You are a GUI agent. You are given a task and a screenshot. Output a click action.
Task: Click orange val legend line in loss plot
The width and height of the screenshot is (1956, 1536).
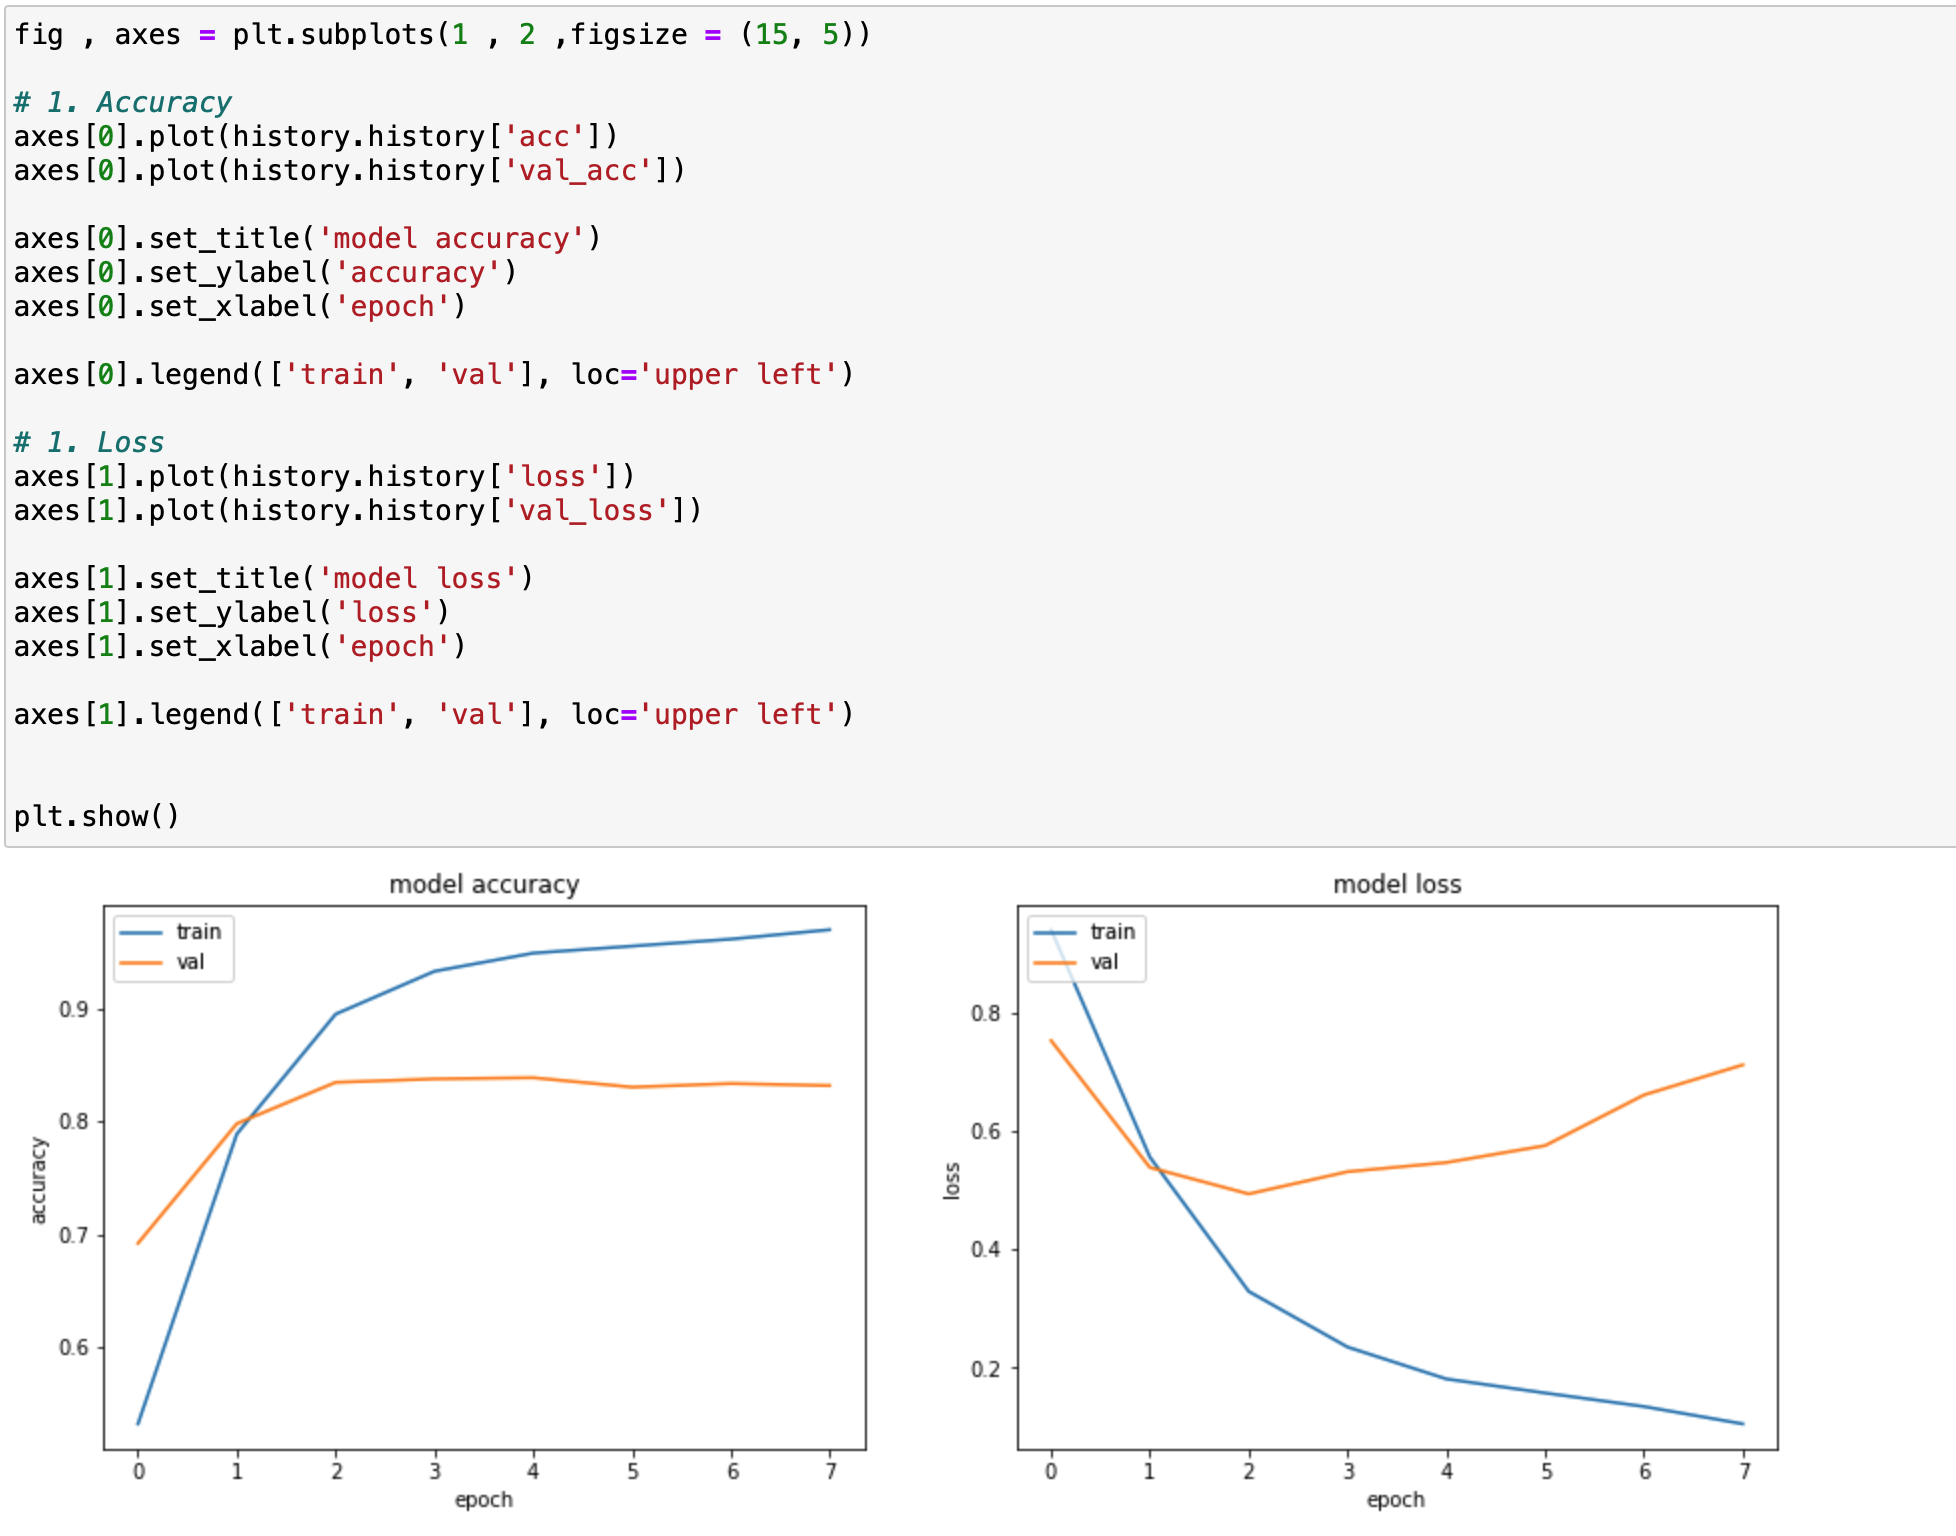1055,962
